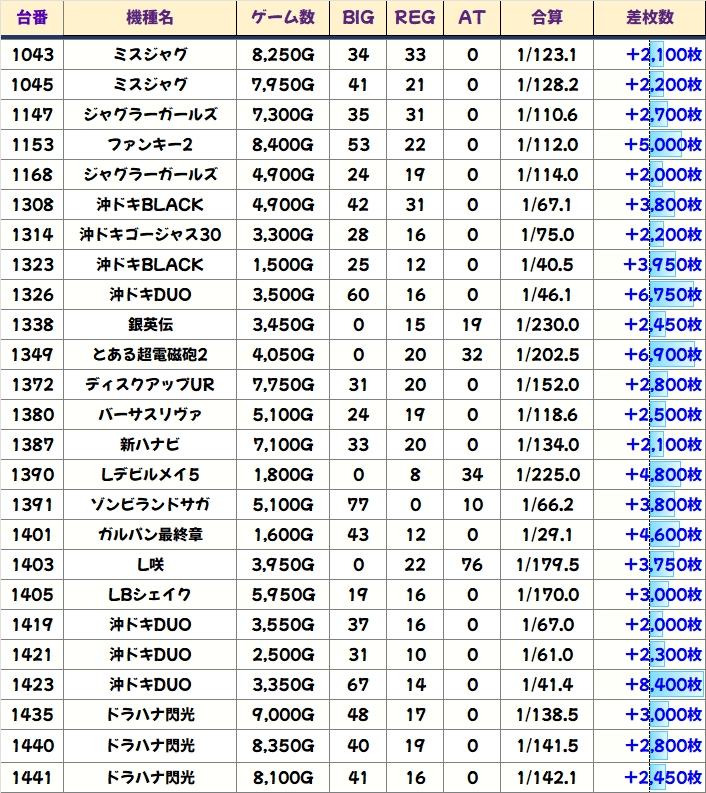Select machine number 1423
This screenshot has width=706, height=793.
(33, 685)
